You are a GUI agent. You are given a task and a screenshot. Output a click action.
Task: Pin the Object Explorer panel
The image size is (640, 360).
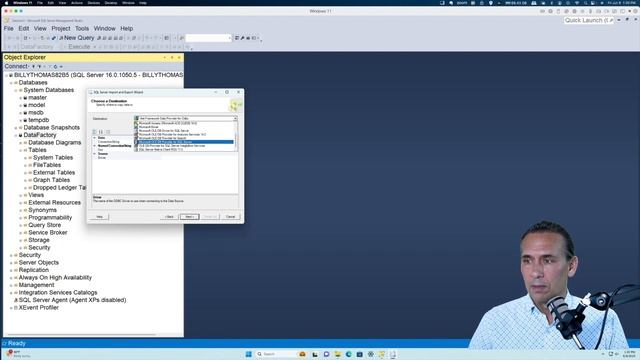coord(172,58)
